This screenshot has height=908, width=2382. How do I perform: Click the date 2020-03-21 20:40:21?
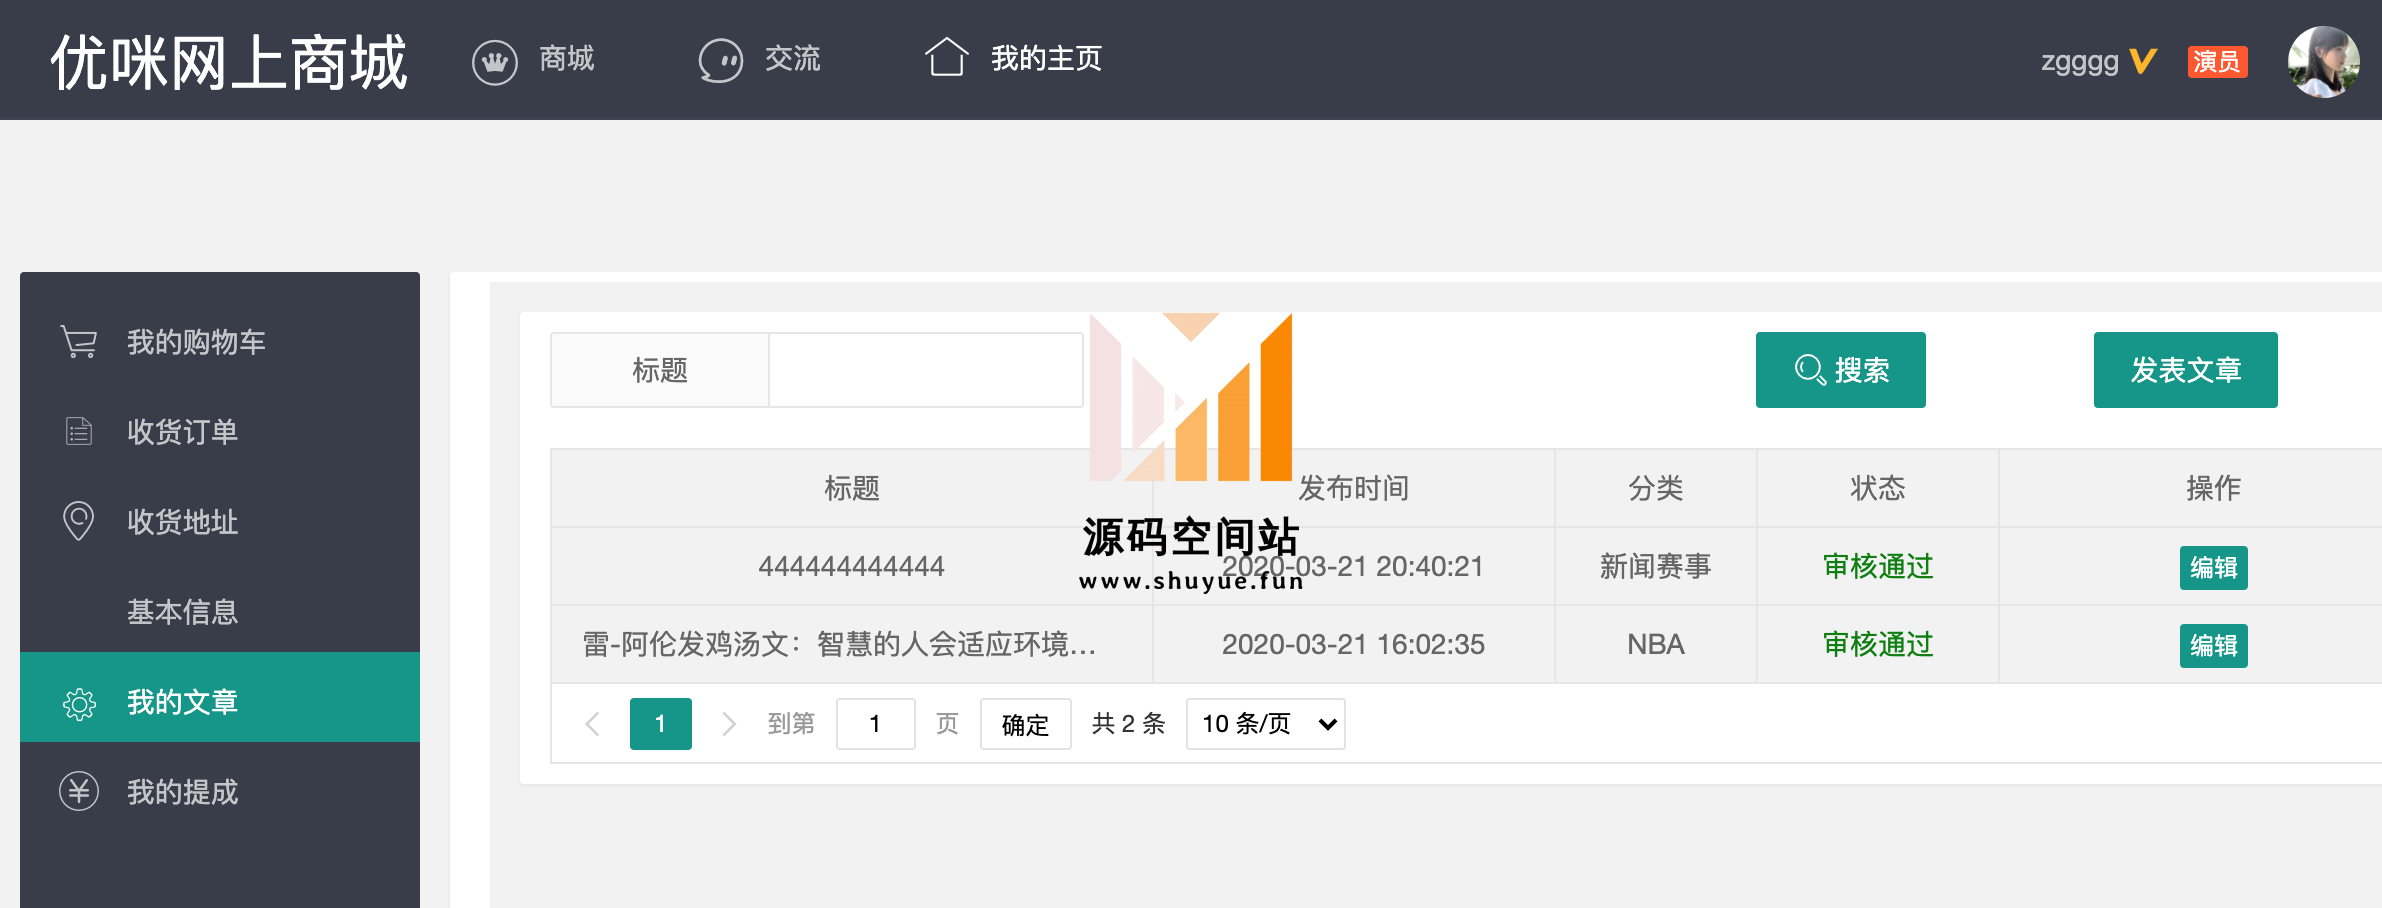[x=1353, y=566]
